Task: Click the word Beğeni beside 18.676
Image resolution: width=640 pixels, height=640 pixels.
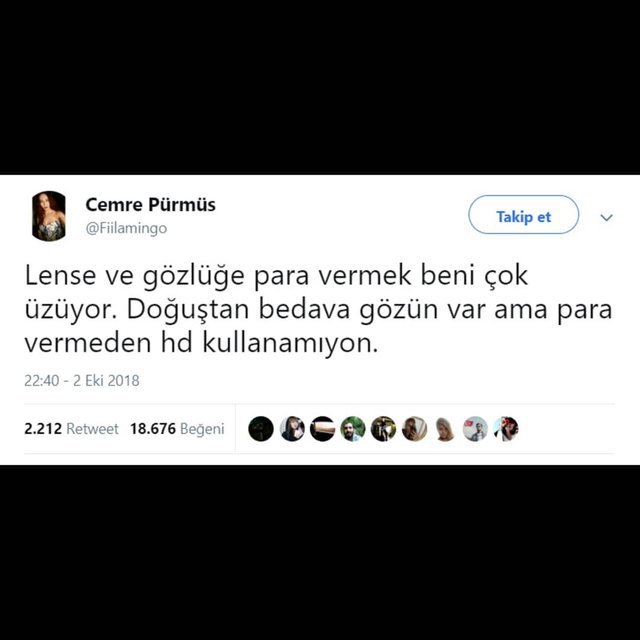Action: point(202,429)
